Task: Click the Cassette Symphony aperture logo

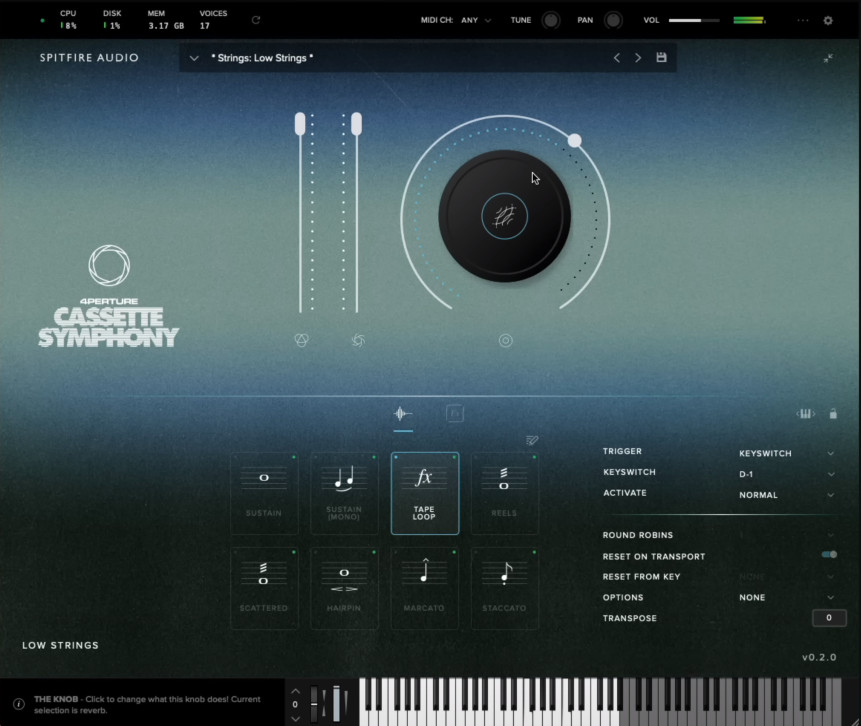Action: [x=109, y=265]
